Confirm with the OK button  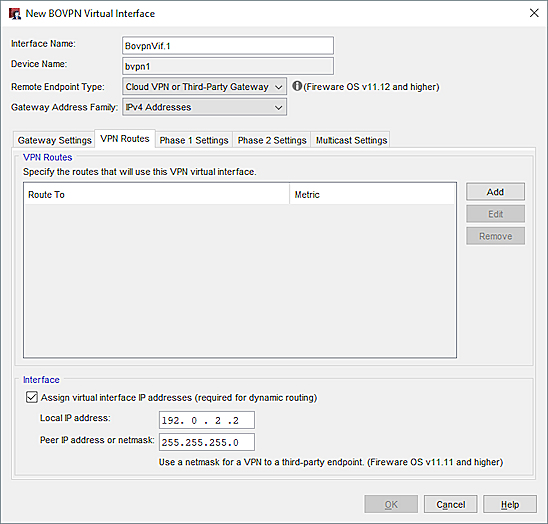[391, 504]
